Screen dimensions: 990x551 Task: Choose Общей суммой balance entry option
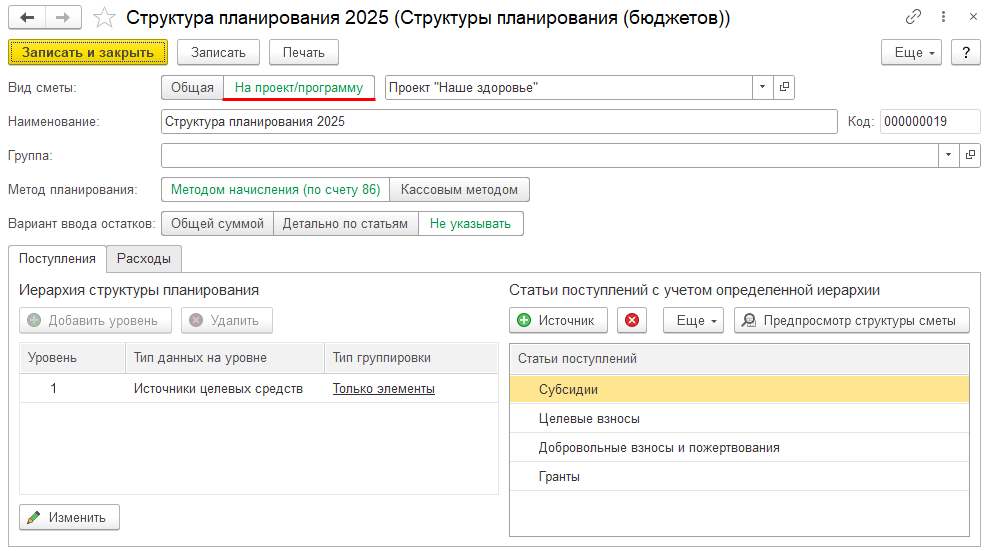tap(217, 223)
